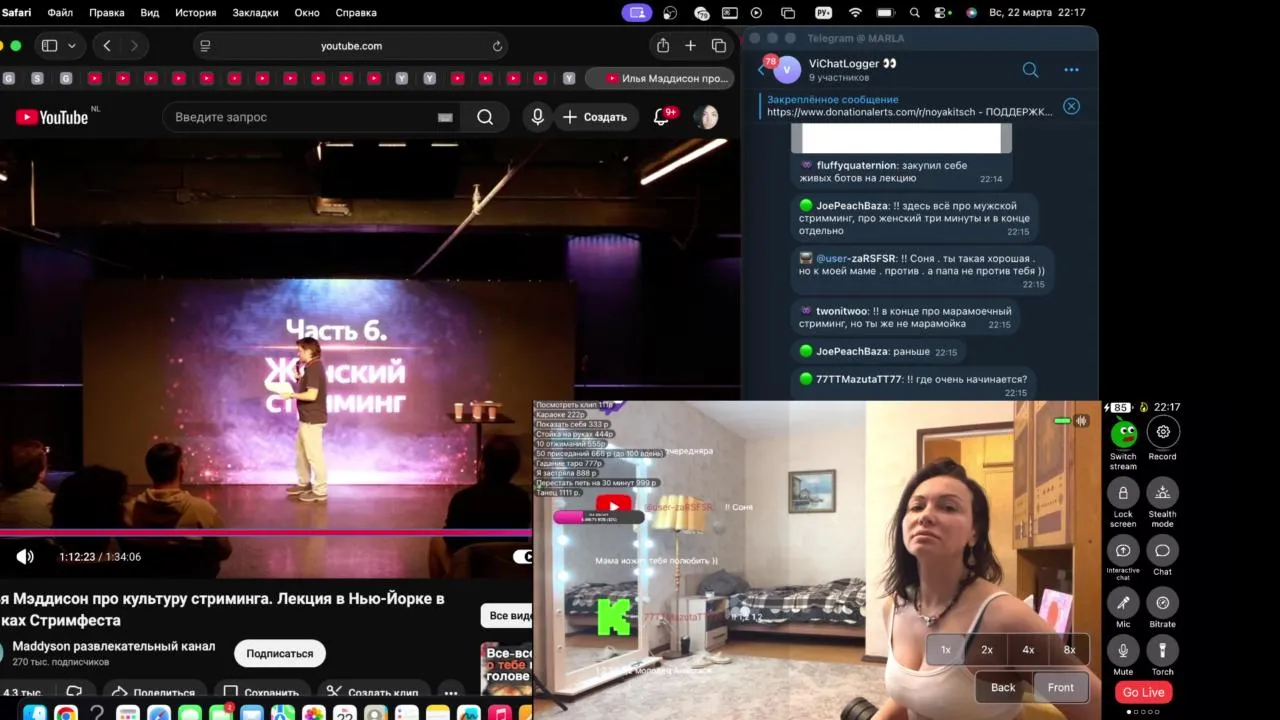Toggle the Safari sidebar

pos(49,46)
